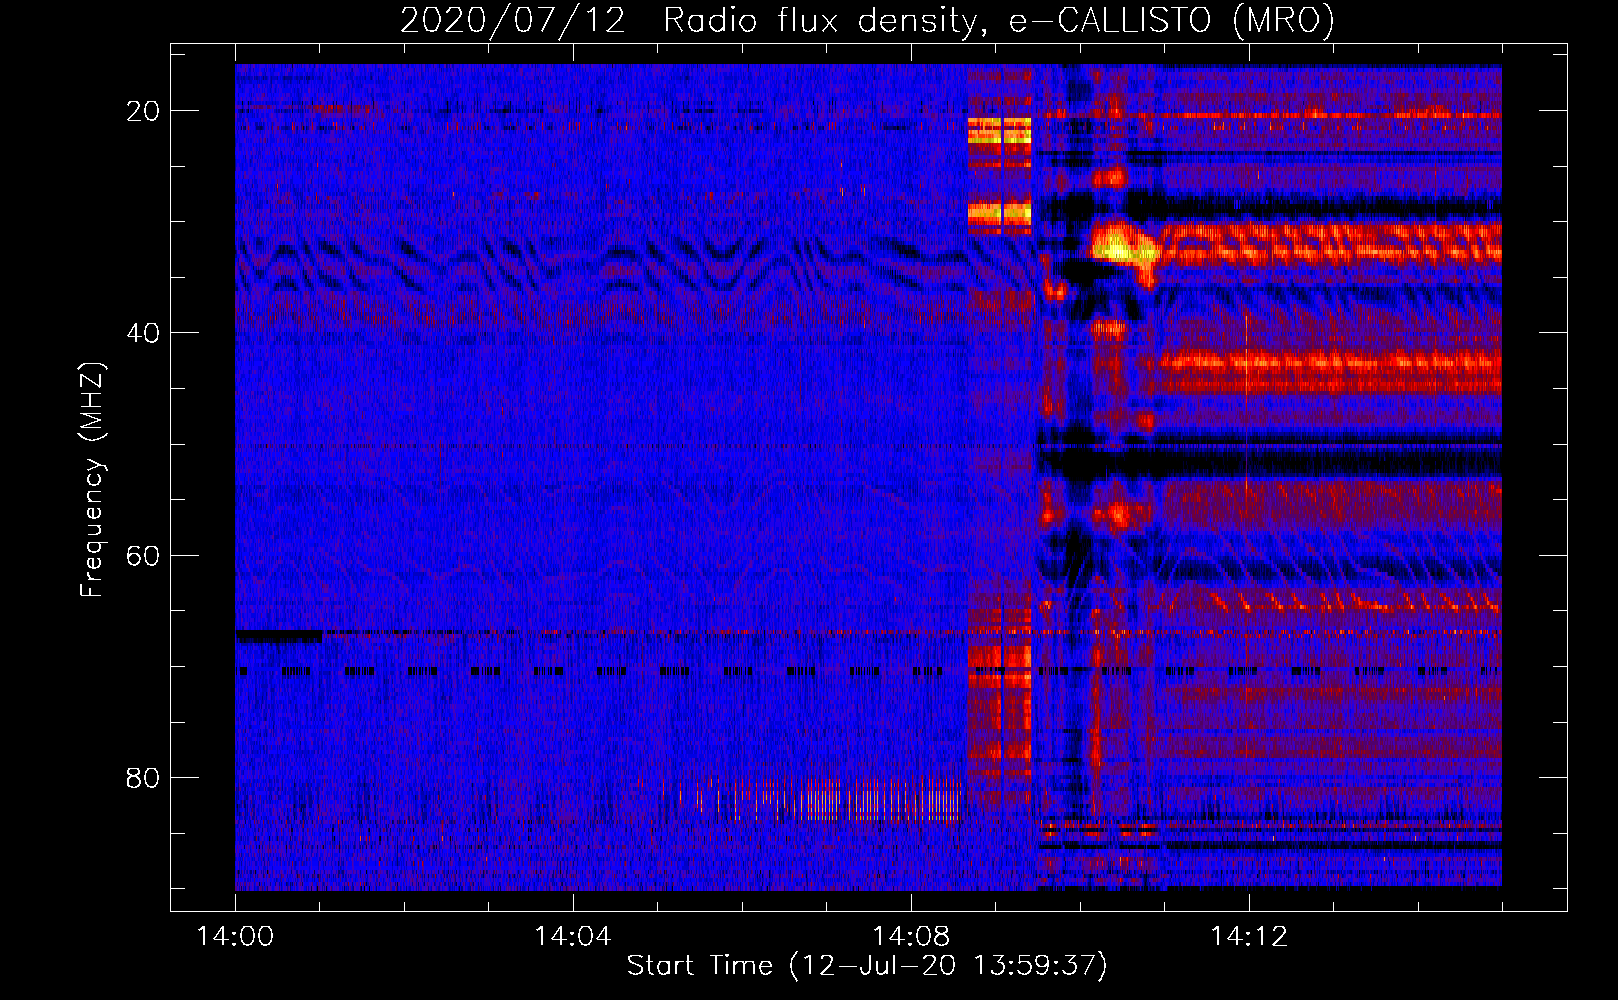
Task: Click the plot title '2020/07/12 Radio flux density, e-CALLISTO (MRO)'
Action: [x=867, y=20]
